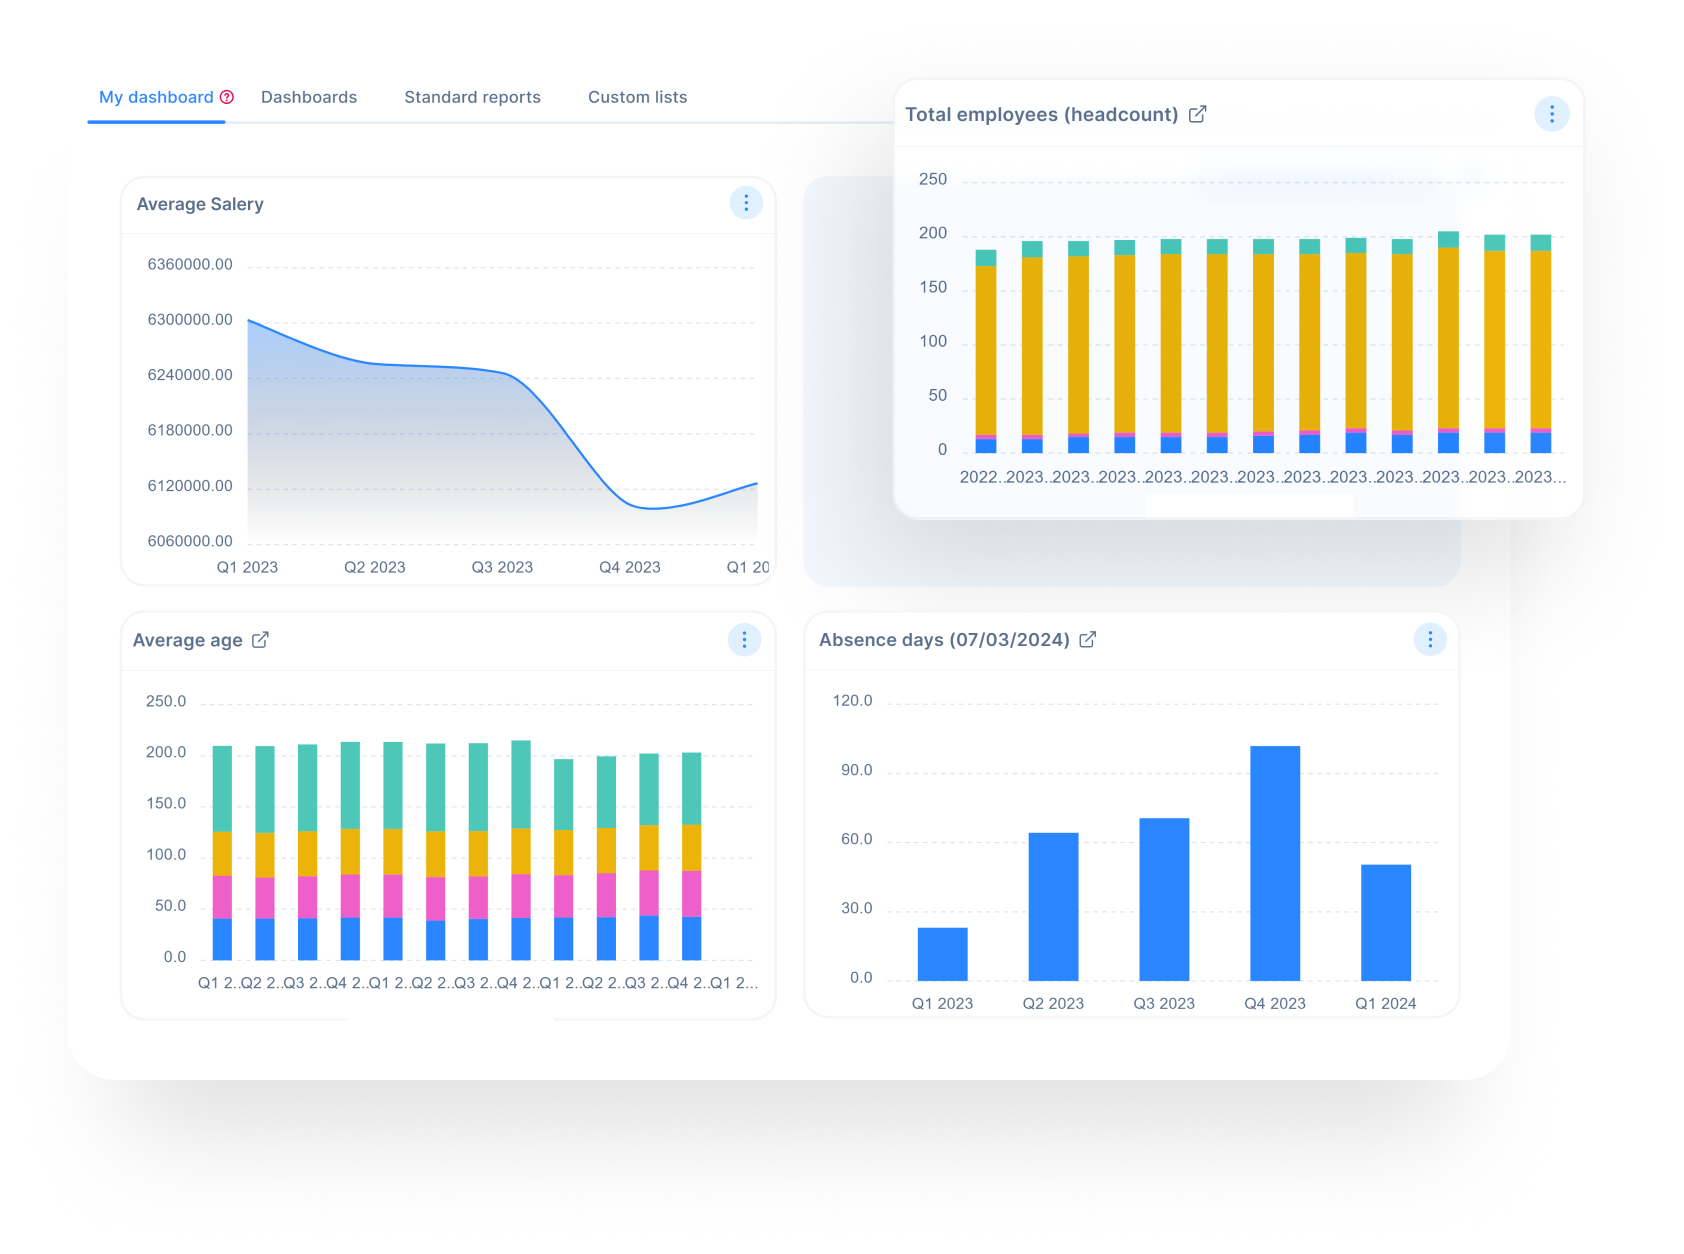Select the Q2 2023 absence days bar
This screenshot has width=1684, height=1254.
[x=1054, y=906]
